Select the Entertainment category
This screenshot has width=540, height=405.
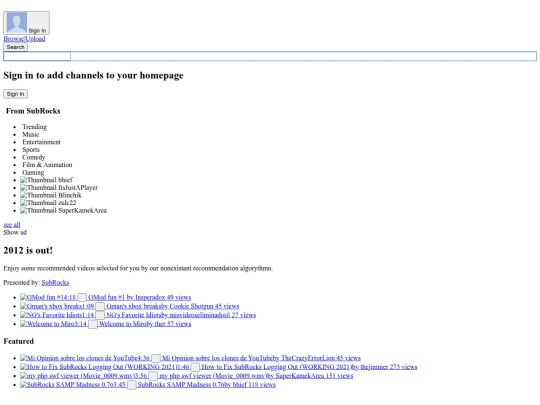pyautogui.click(x=41, y=142)
